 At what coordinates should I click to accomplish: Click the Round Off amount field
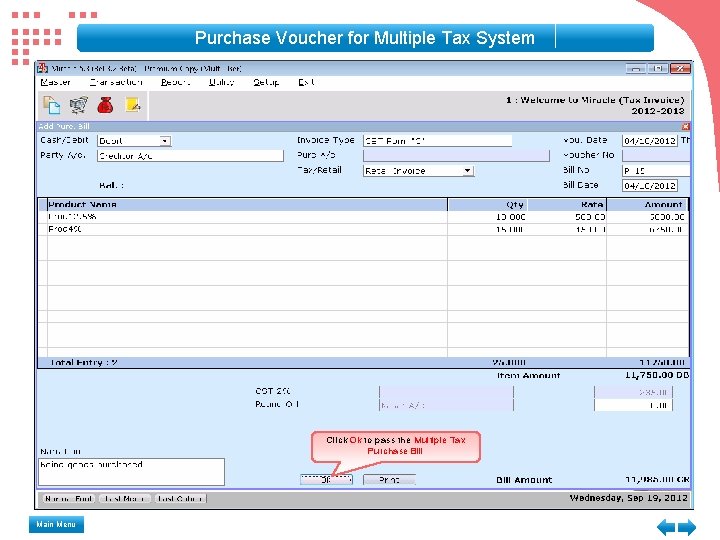click(633, 405)
